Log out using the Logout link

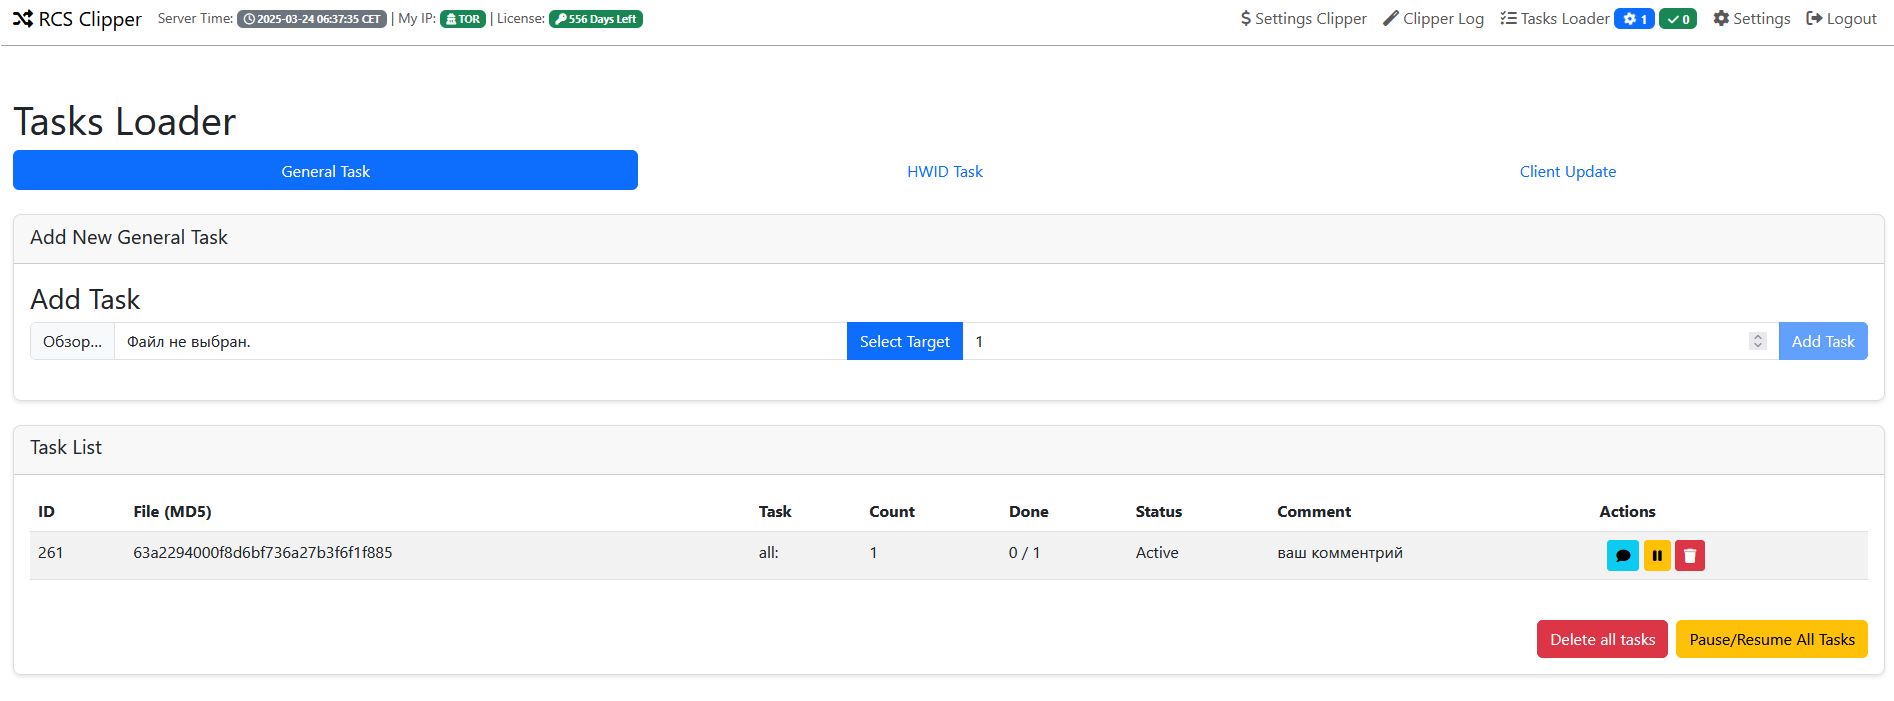click(x=1841, y=19)
